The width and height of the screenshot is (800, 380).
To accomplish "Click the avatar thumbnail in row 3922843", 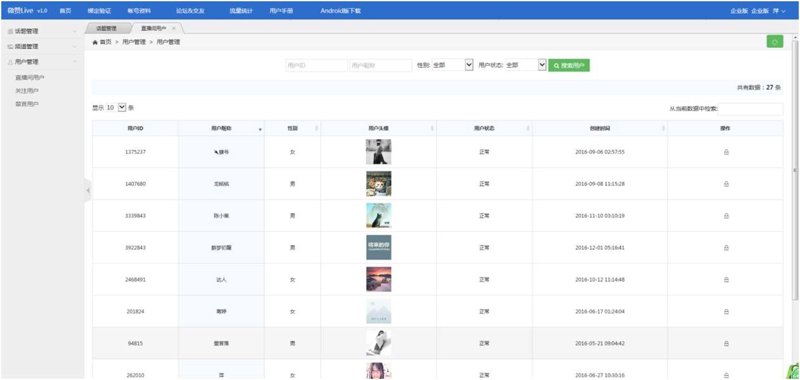I will [379, 247].
